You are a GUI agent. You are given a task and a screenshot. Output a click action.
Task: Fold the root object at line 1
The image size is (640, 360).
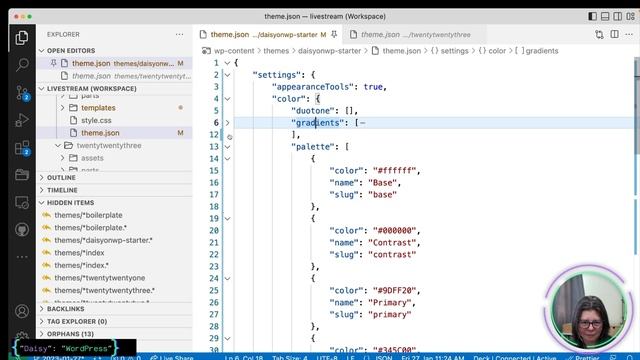[227, 63]
